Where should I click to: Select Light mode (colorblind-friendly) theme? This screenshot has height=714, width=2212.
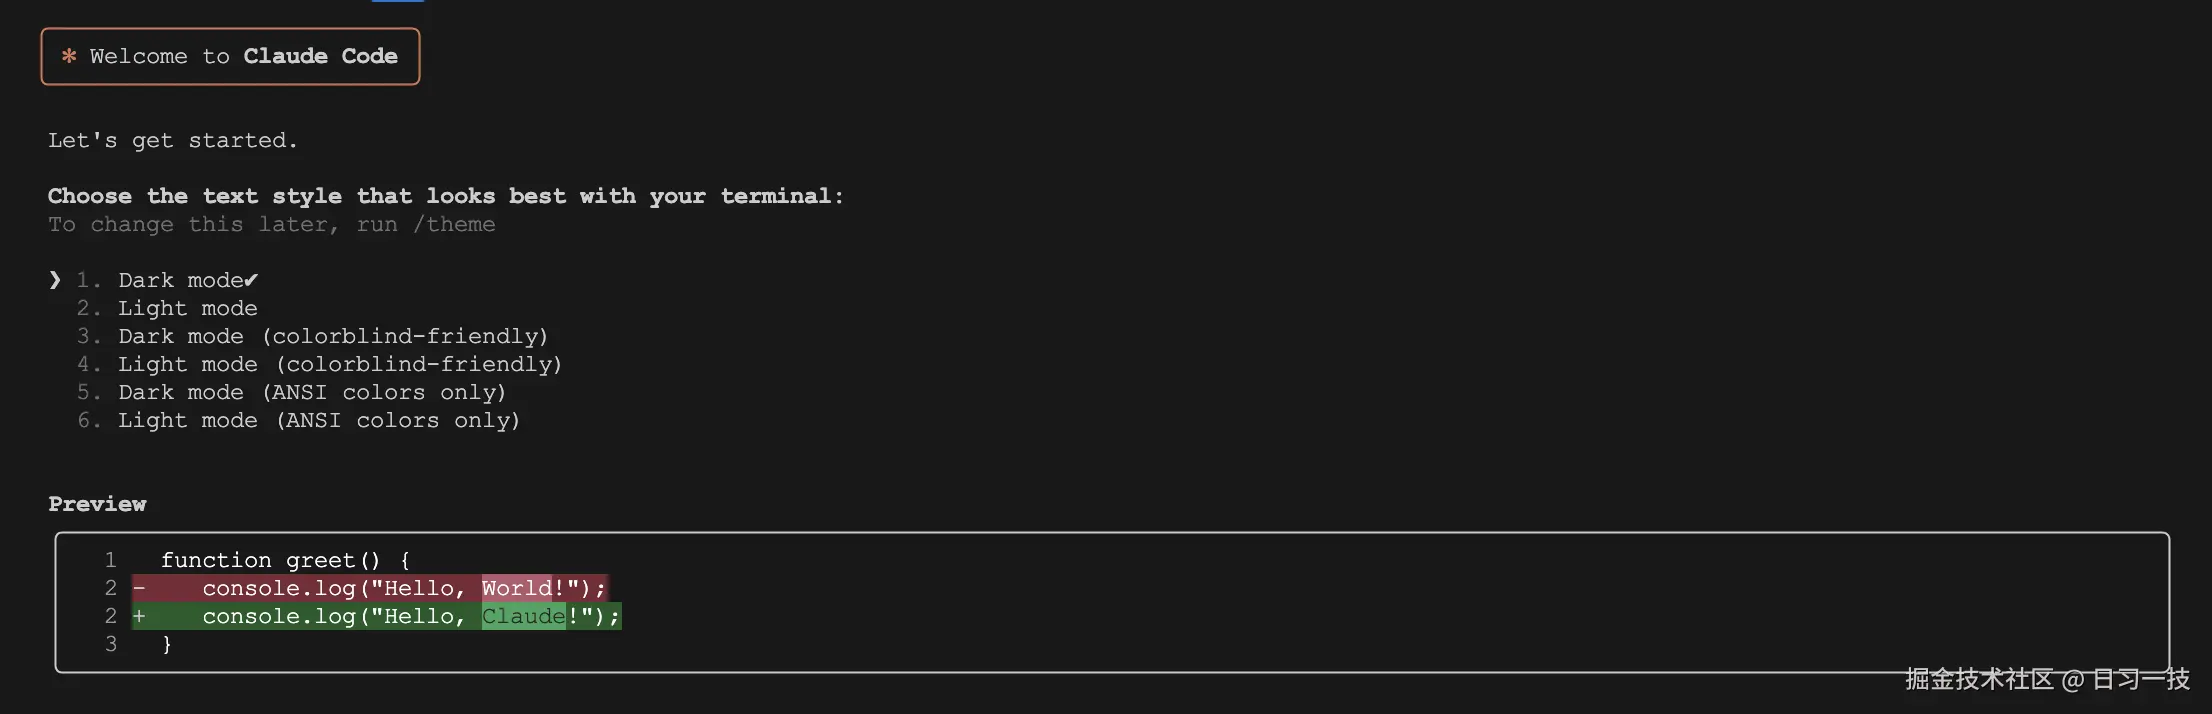[340, 364]
